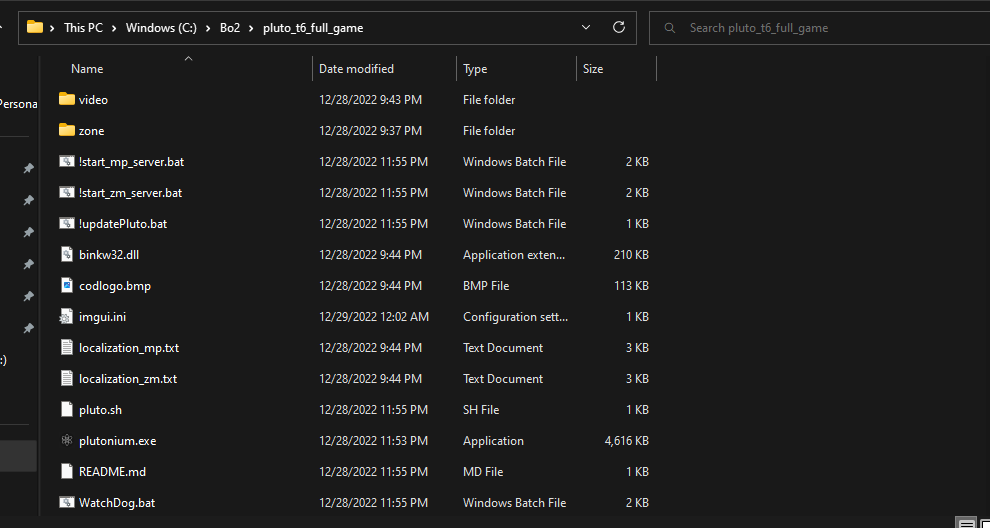The width and height of the screenshot is (990, 528).
Task: Click the !updatePluto.bat file icon
Action: pos(67,223)
